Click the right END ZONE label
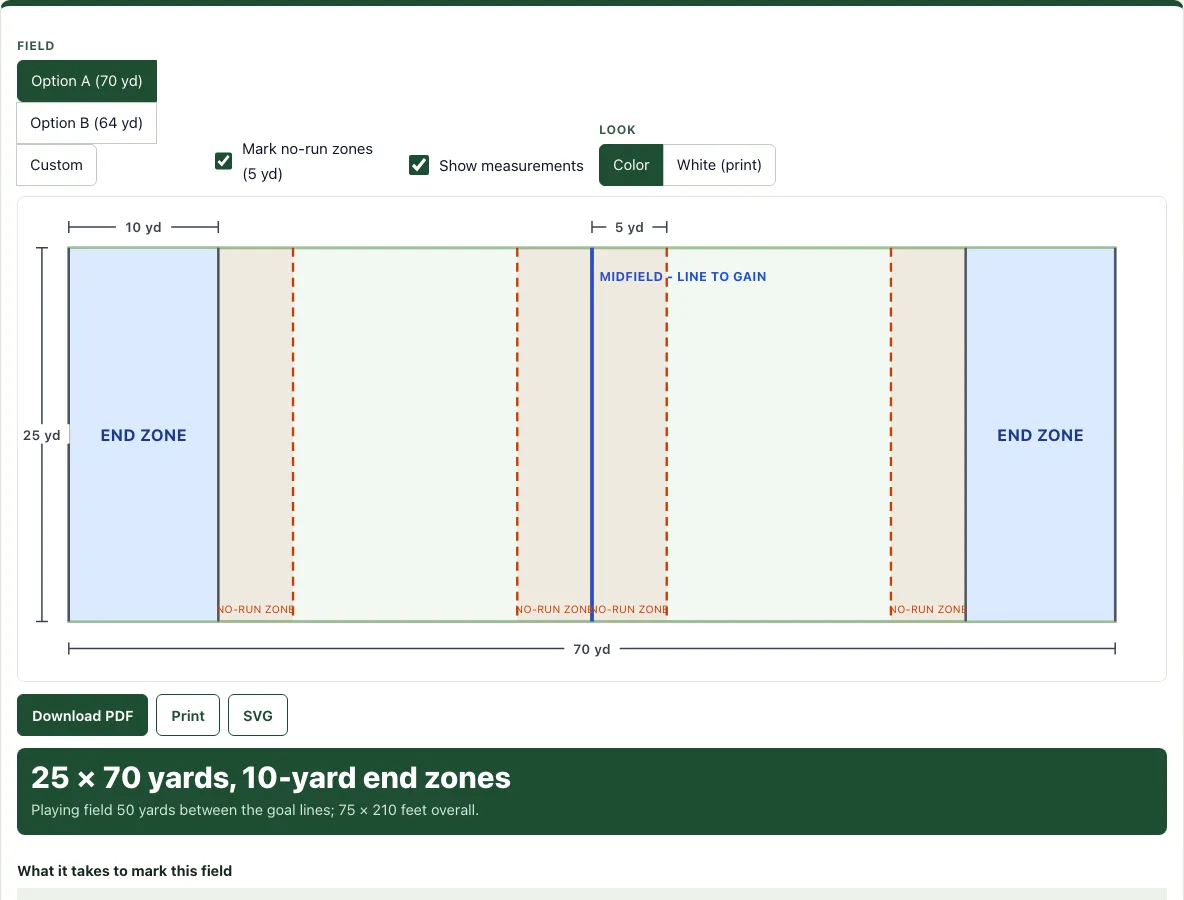The image size is (1184, 900). click(1041, 435)
